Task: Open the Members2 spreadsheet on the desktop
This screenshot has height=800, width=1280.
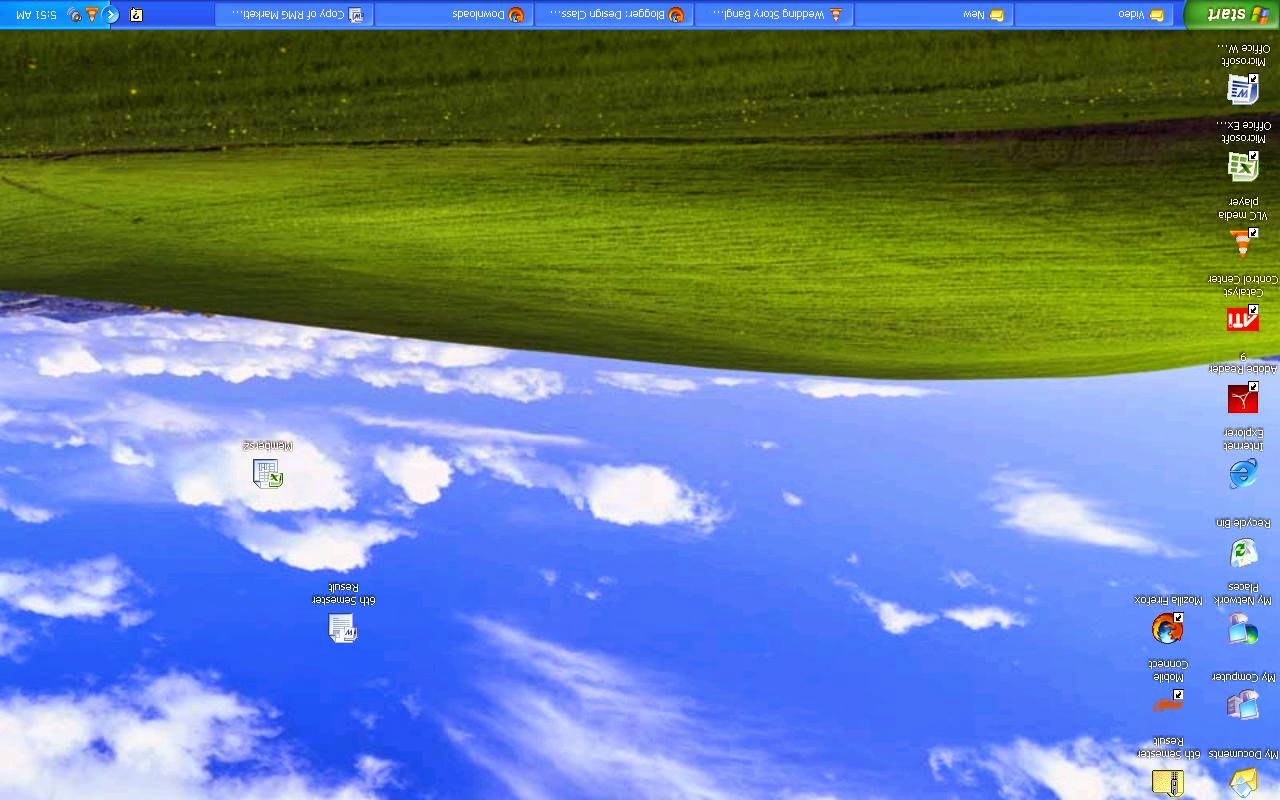Action: pyautogui.click(x=267, y=473)
